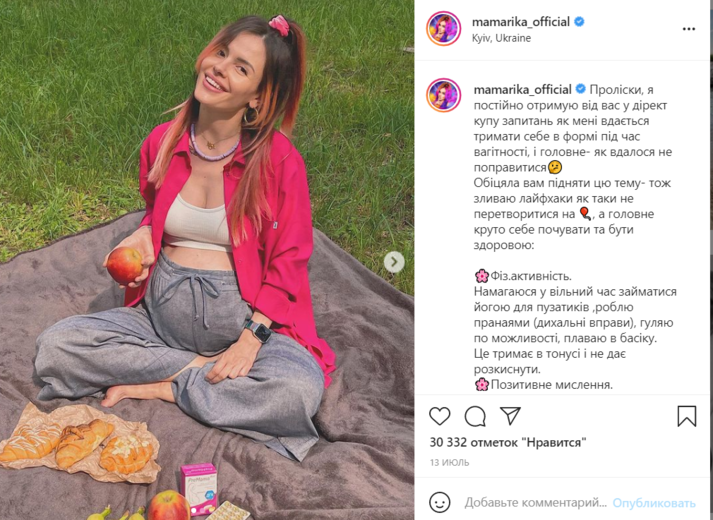Image resolution: width=713 pixels, height=520 pixels.
Task: Open mamarika_official profile from the header
Action: (x=521, y=22)
